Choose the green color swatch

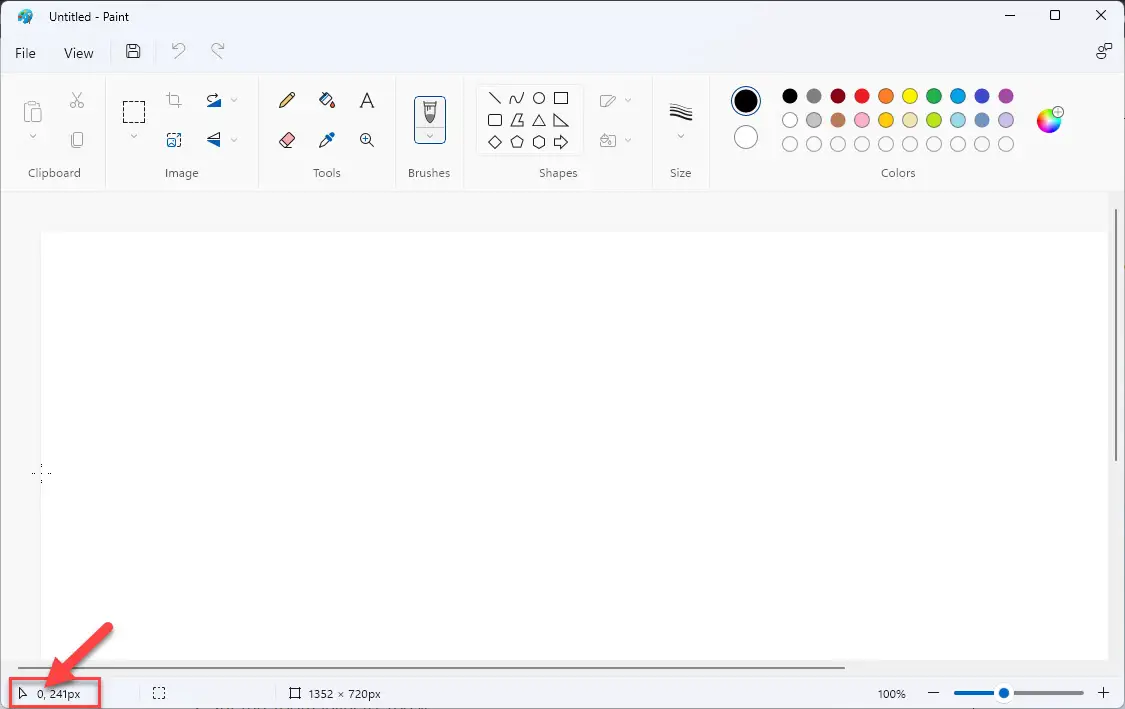pyautogui.click(x=933, y=96)
